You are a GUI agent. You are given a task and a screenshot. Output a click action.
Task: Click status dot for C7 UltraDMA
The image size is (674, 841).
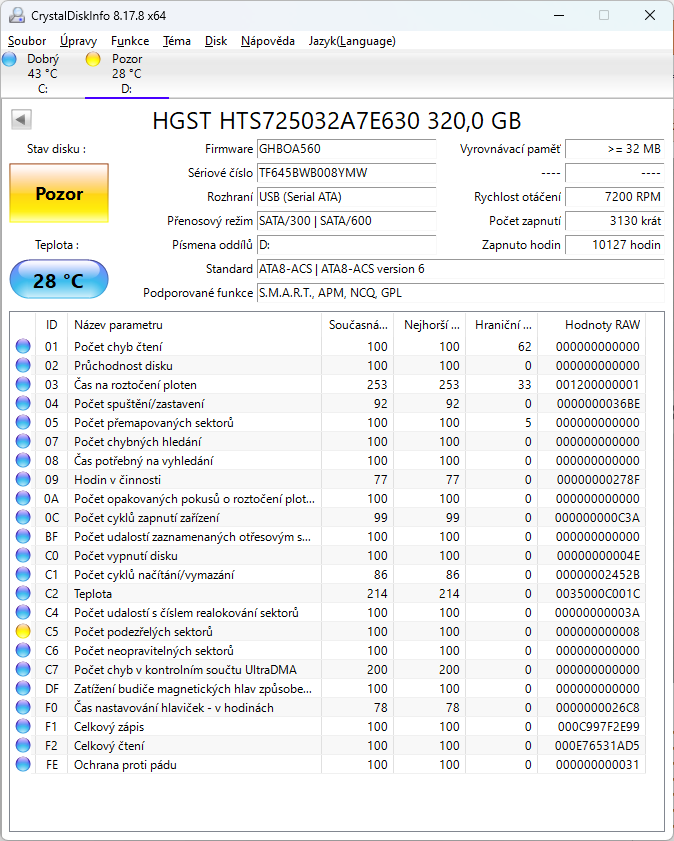pyautogui.click(x=23, y=669)
